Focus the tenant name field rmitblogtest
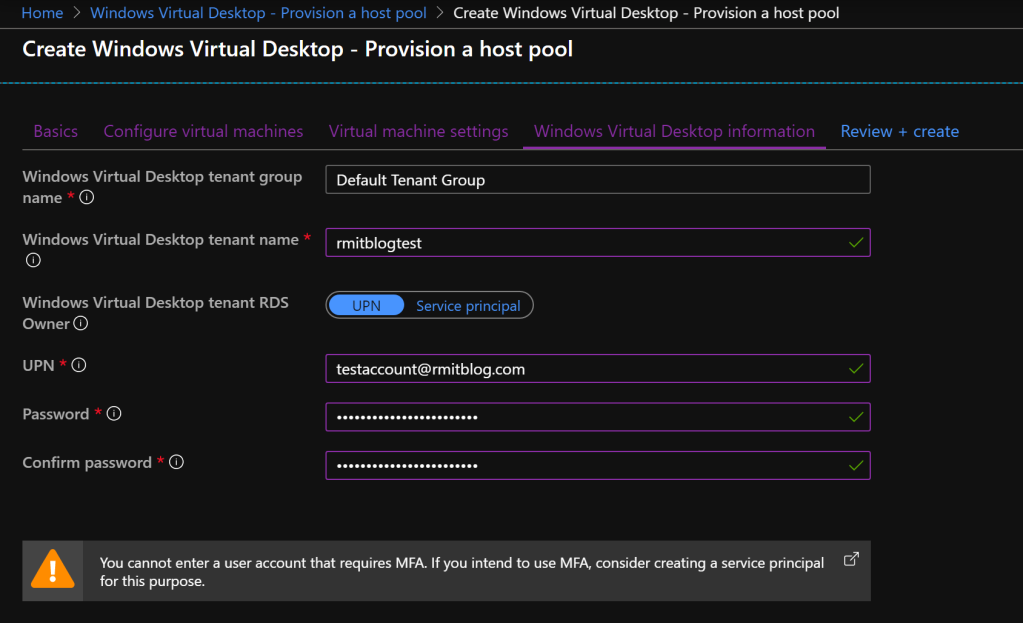1023x623 pixels. (x=598, y=243)
